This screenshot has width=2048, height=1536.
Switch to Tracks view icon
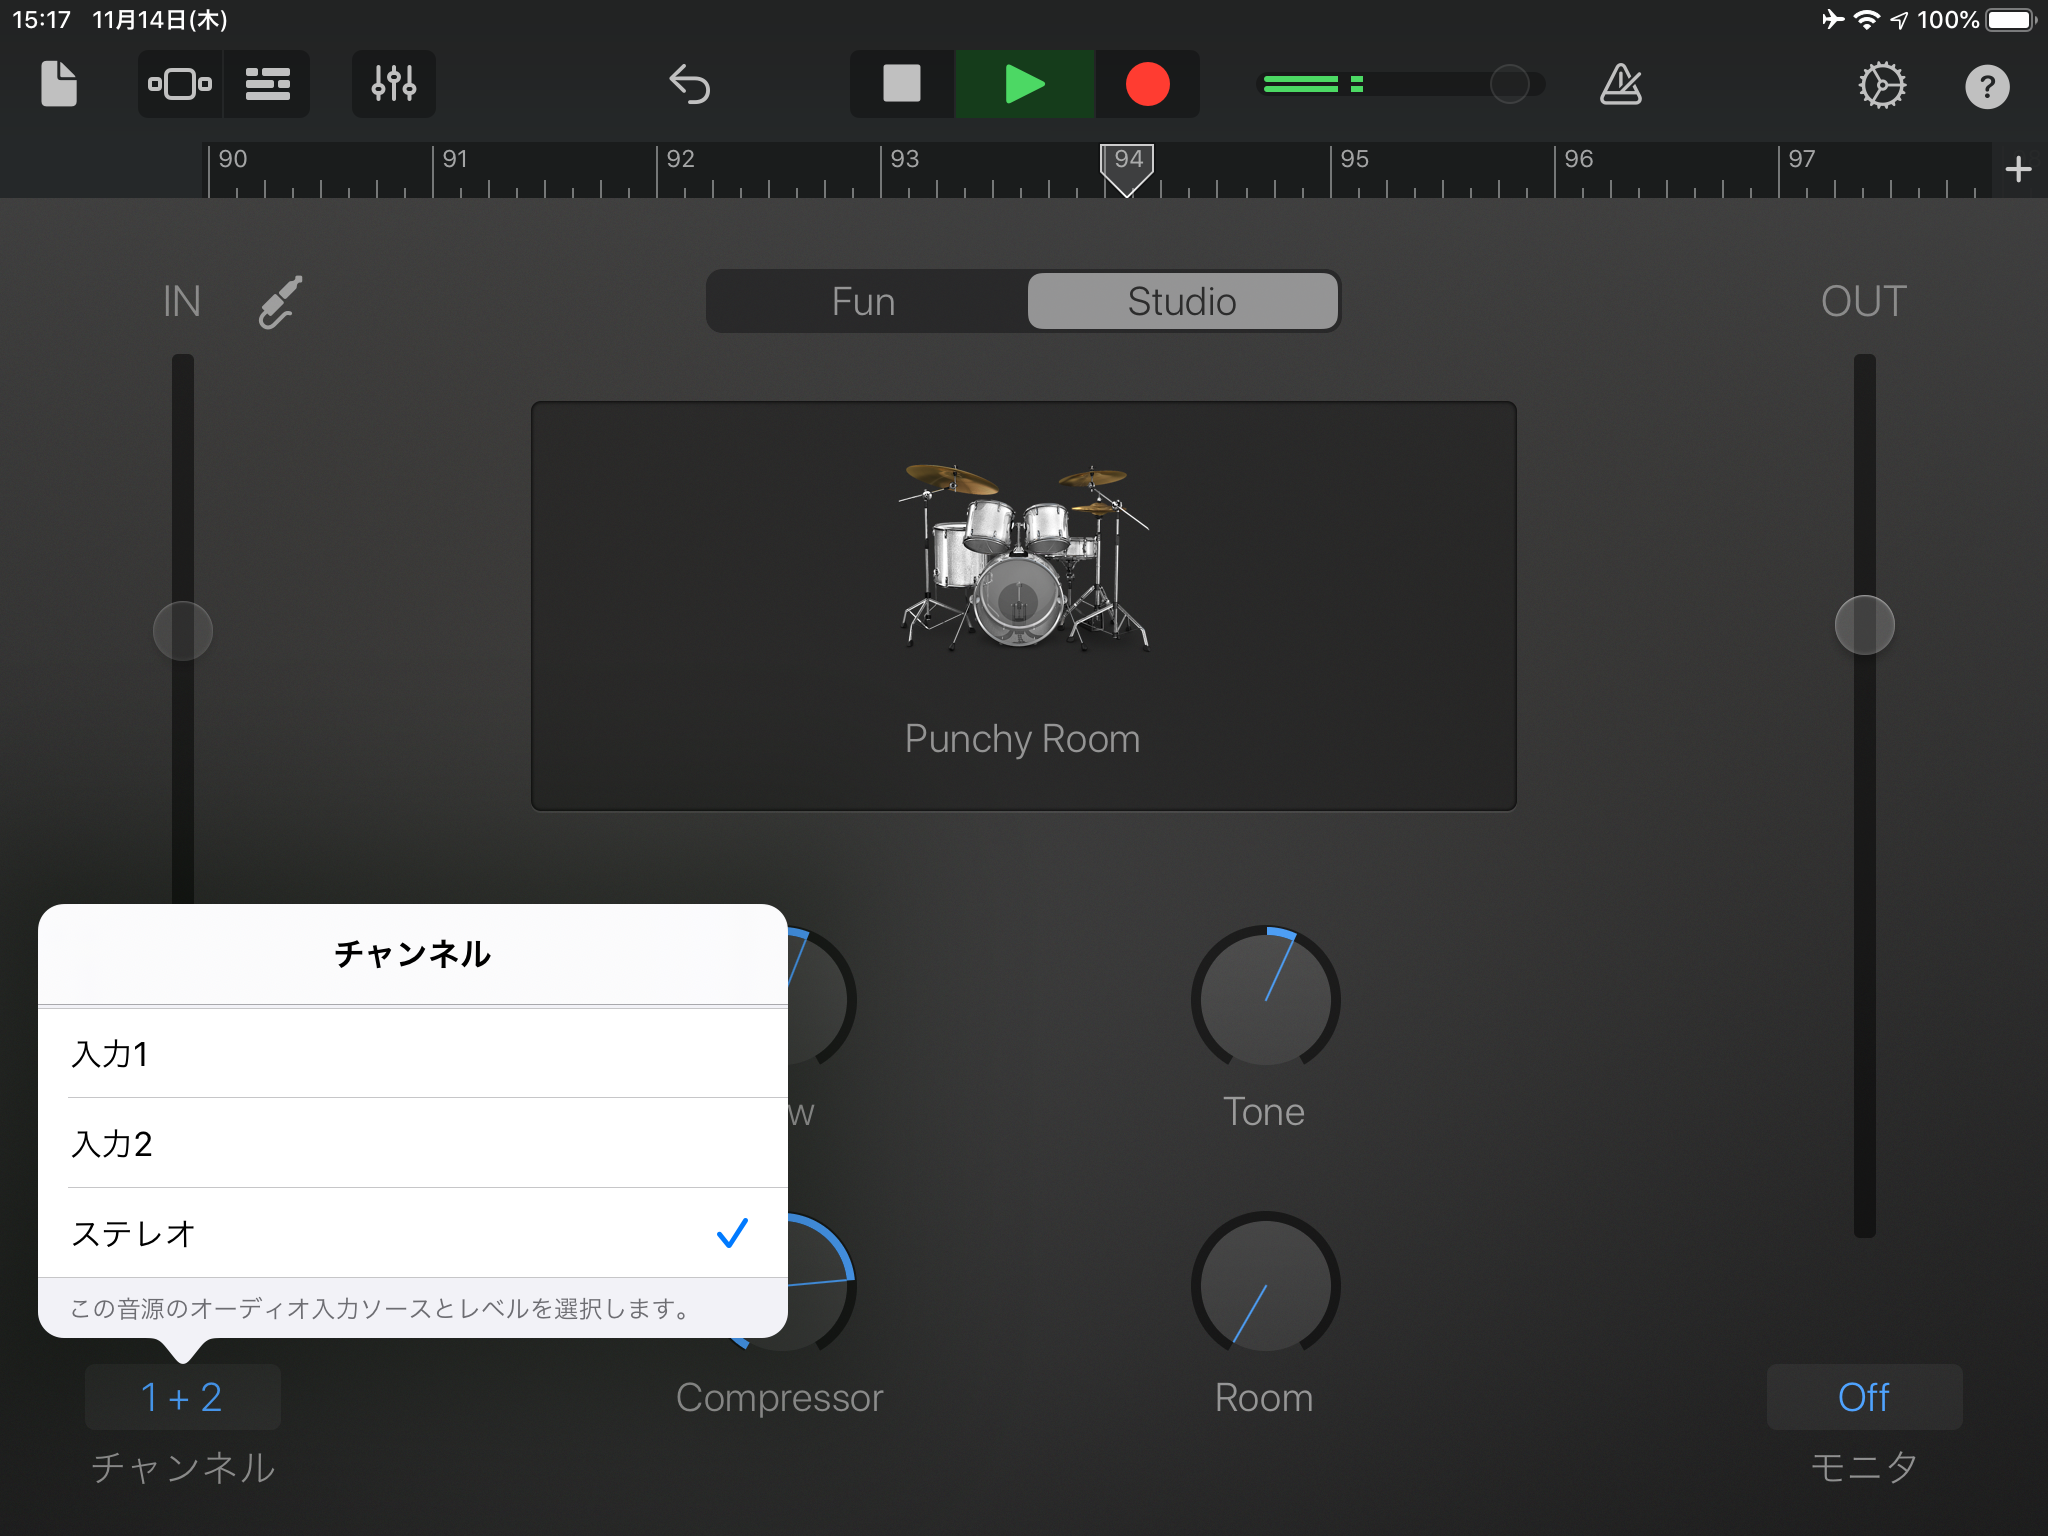point(267,84)
